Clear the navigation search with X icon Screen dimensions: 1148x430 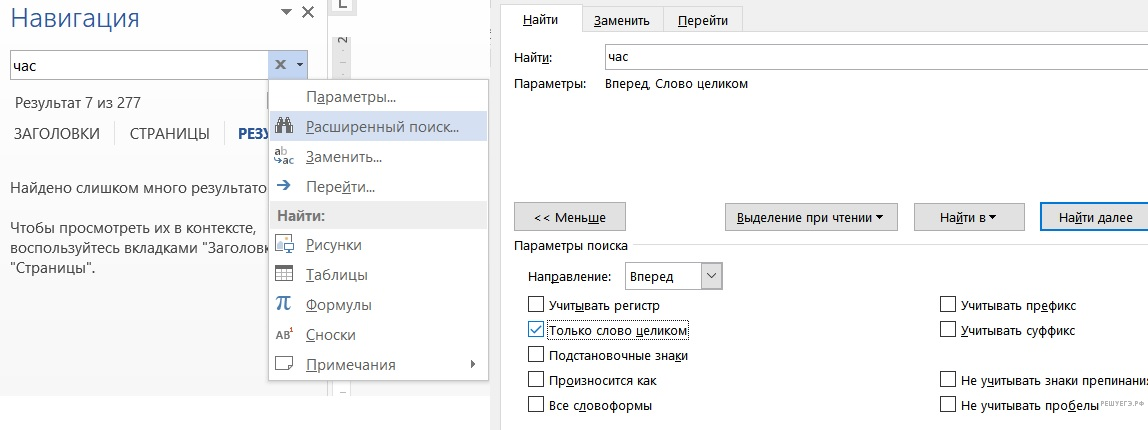(x=280, y=65)
